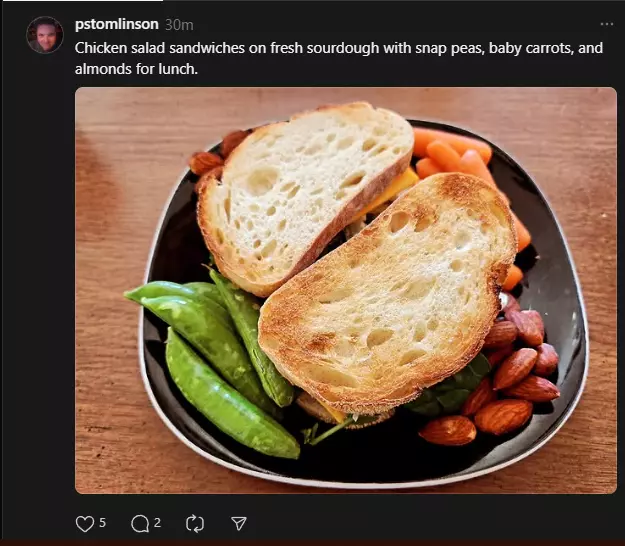
Task: Click the snap peas in the photo
Action: click(211, 359)
